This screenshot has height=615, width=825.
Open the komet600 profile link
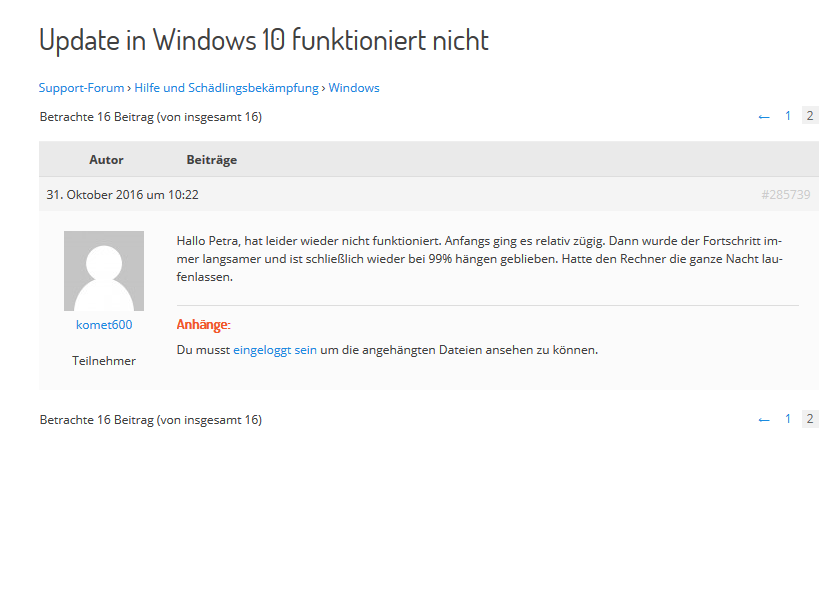(104, 325)
